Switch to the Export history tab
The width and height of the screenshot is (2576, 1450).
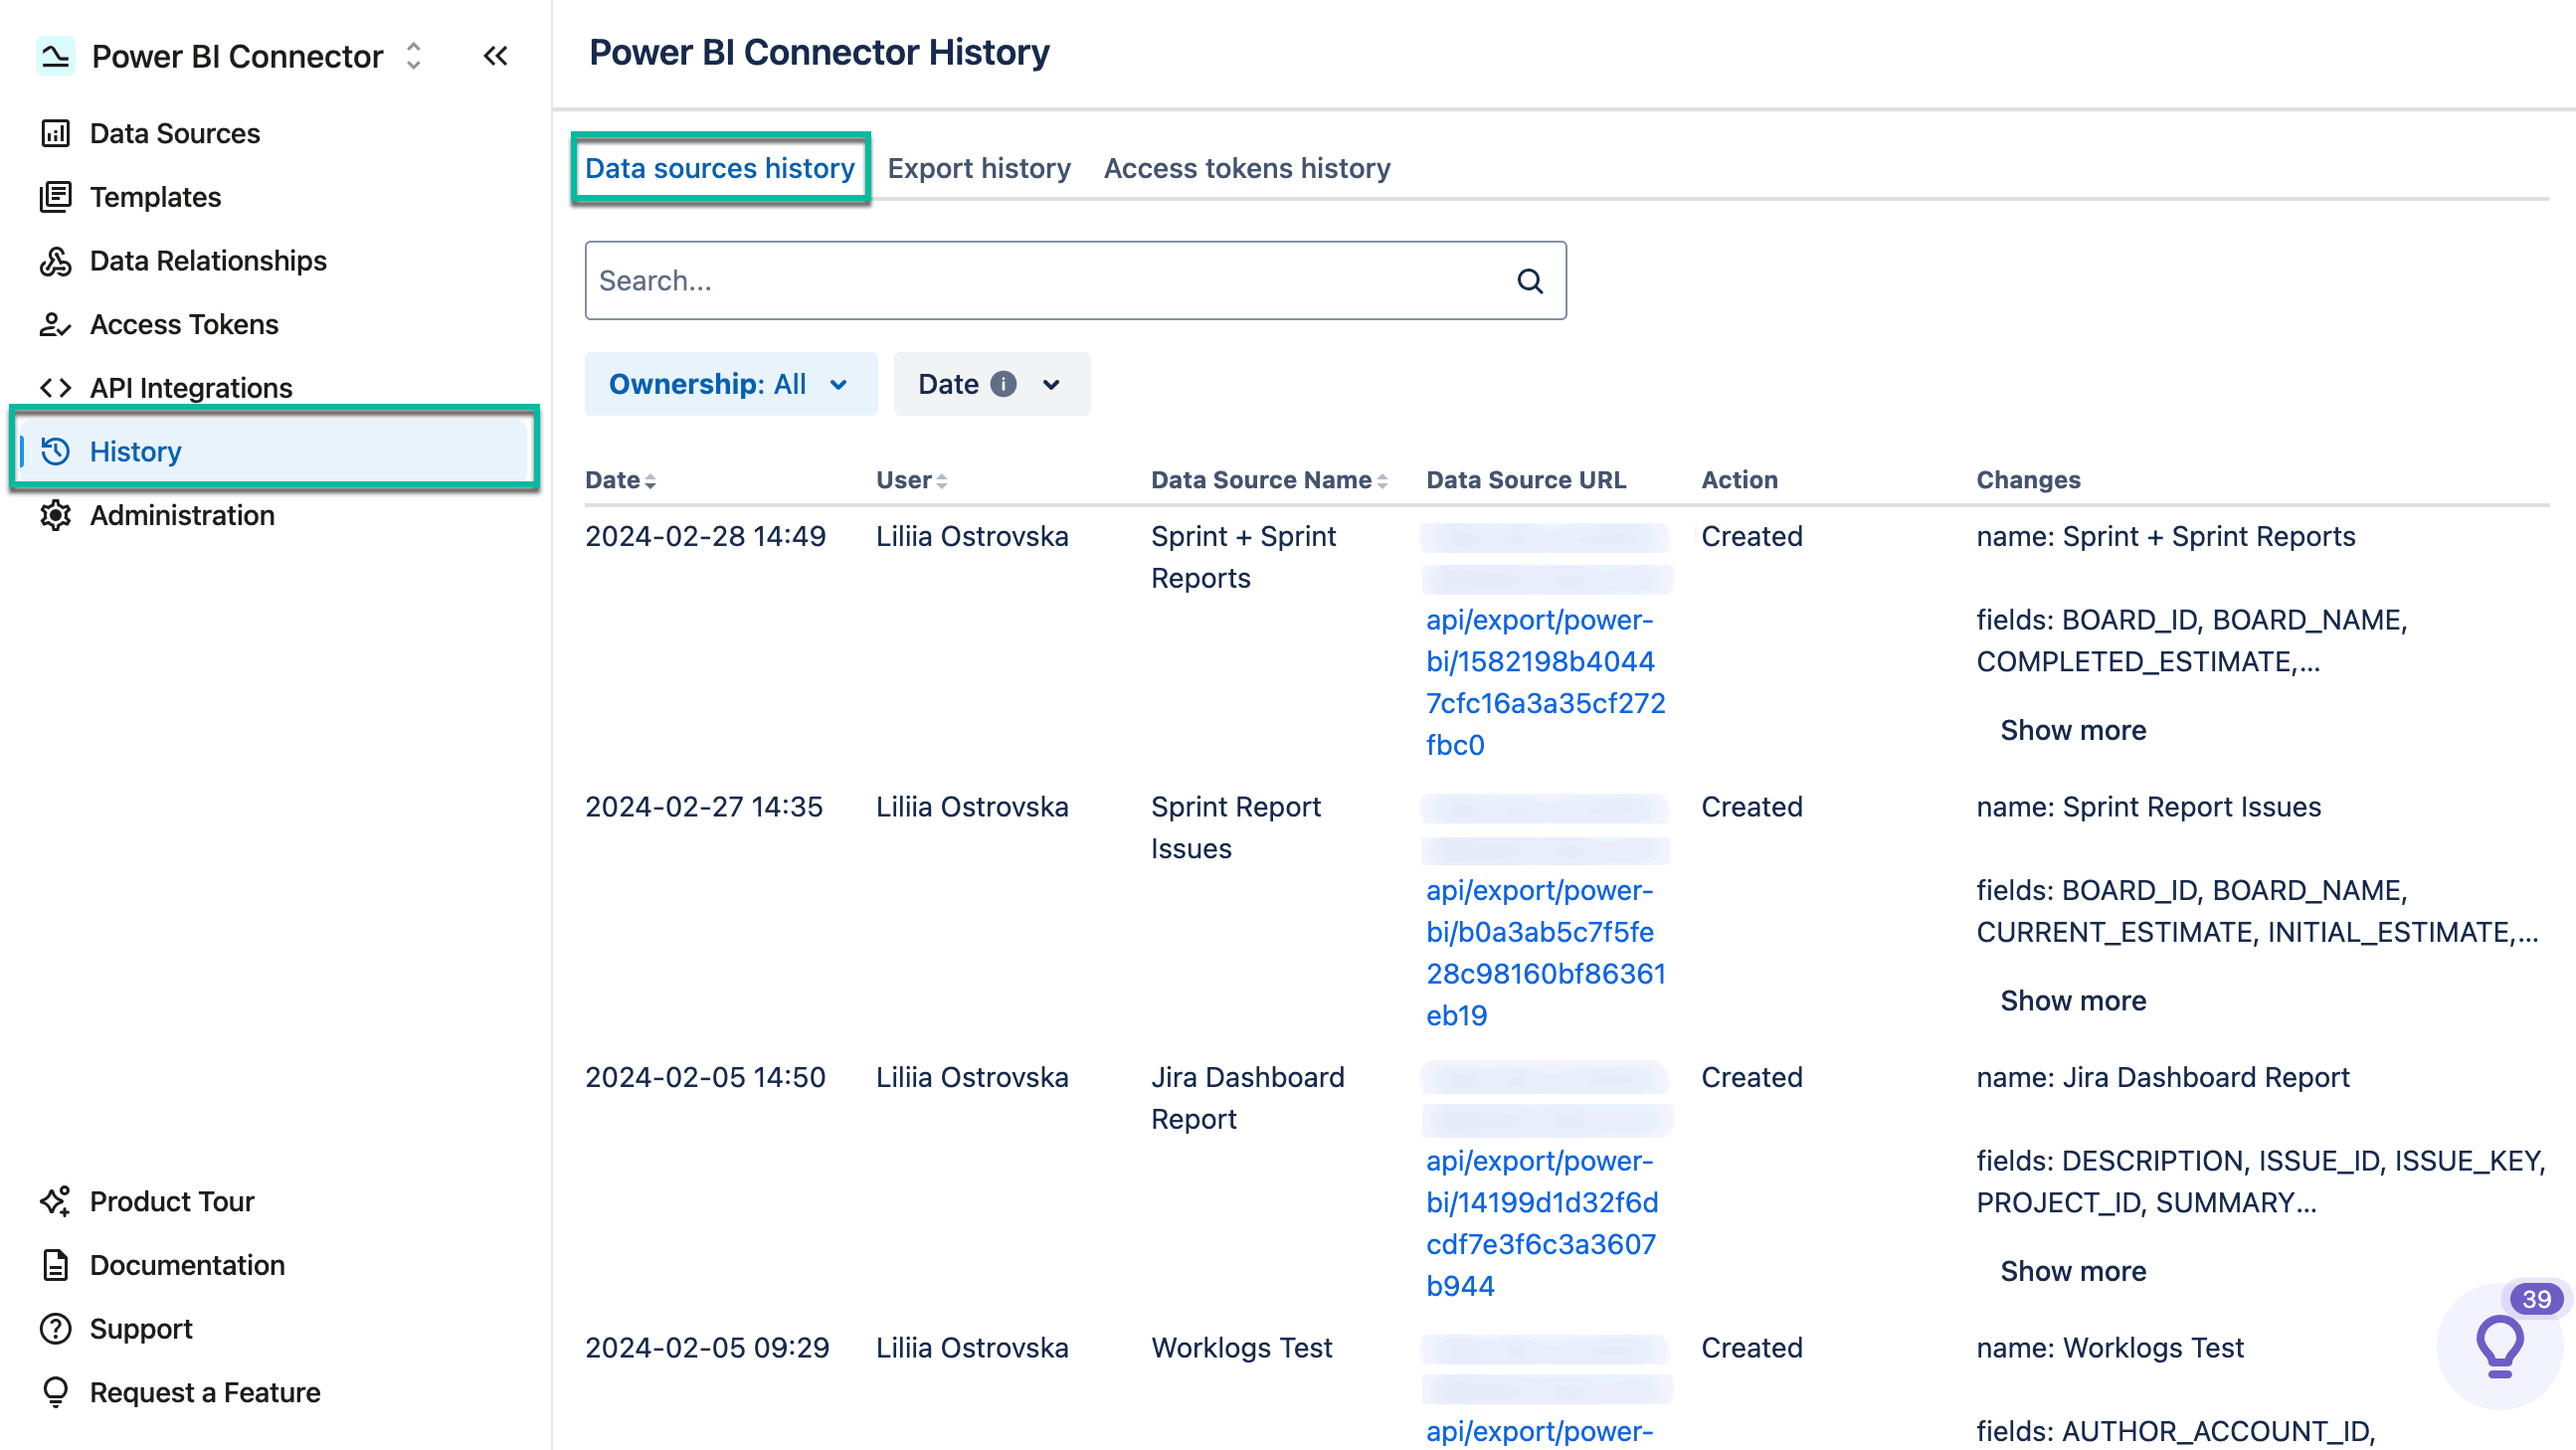[978, 168]
